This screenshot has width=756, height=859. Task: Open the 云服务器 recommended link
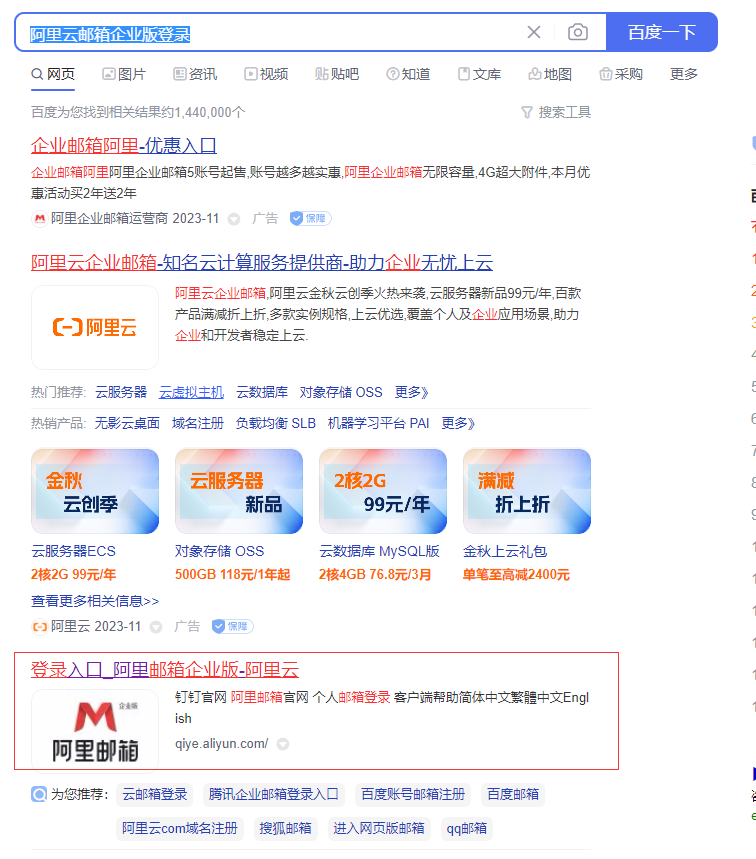(121, 392)
